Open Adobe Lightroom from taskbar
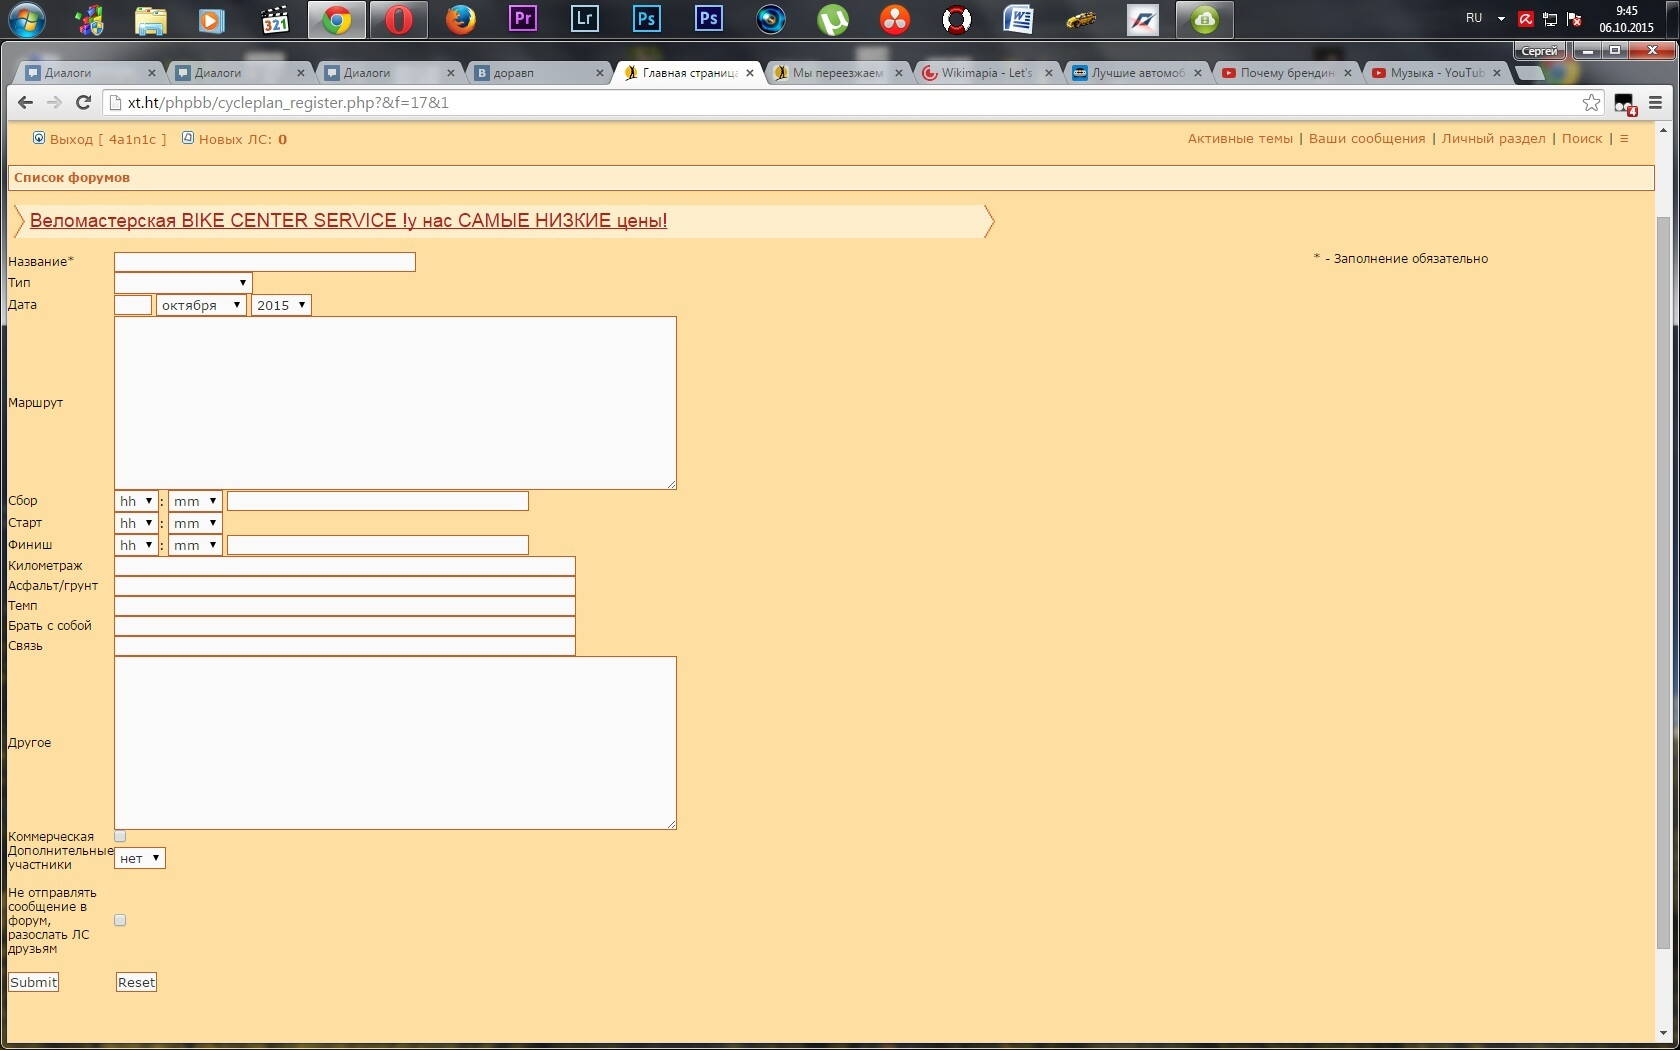 (x=585, y=19)
